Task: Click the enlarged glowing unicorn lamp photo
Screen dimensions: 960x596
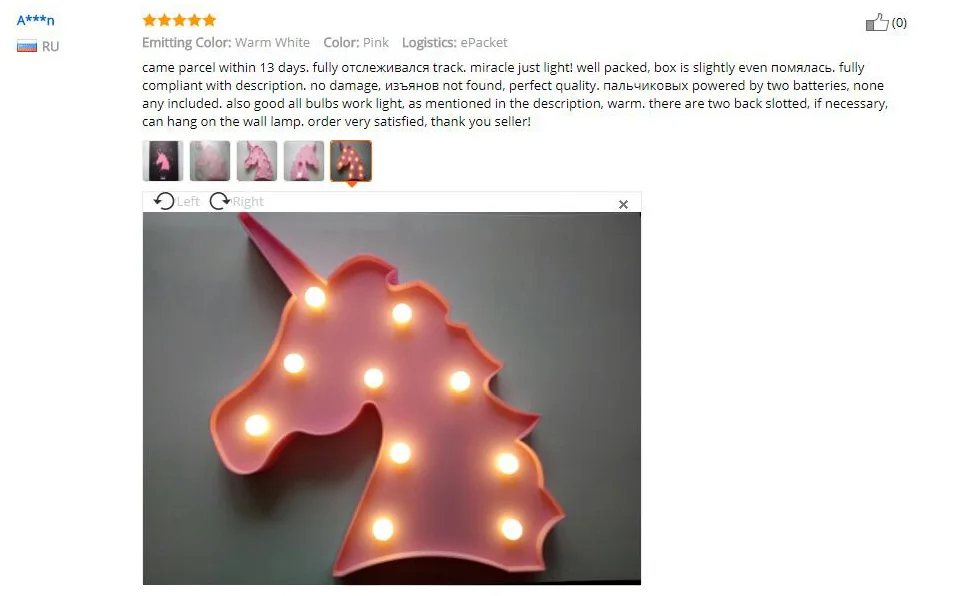Action: [392, 399]
